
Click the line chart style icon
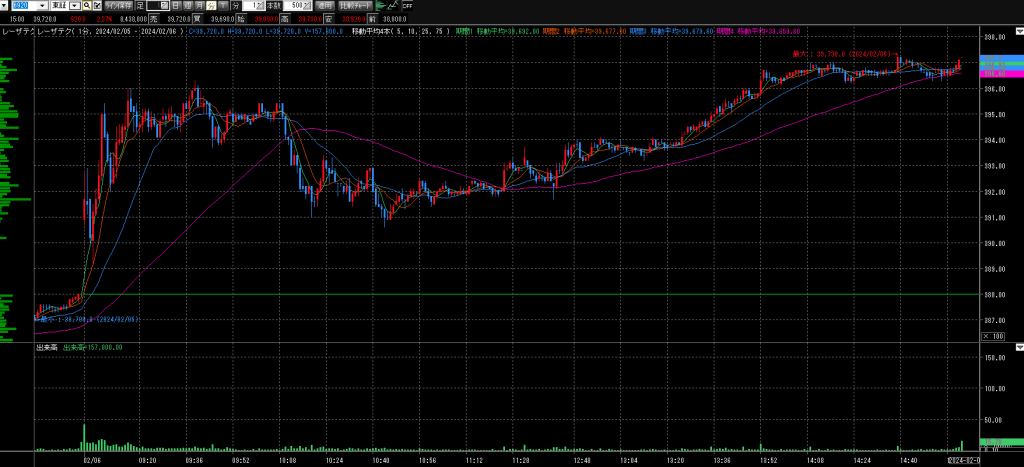coord(393,6)
